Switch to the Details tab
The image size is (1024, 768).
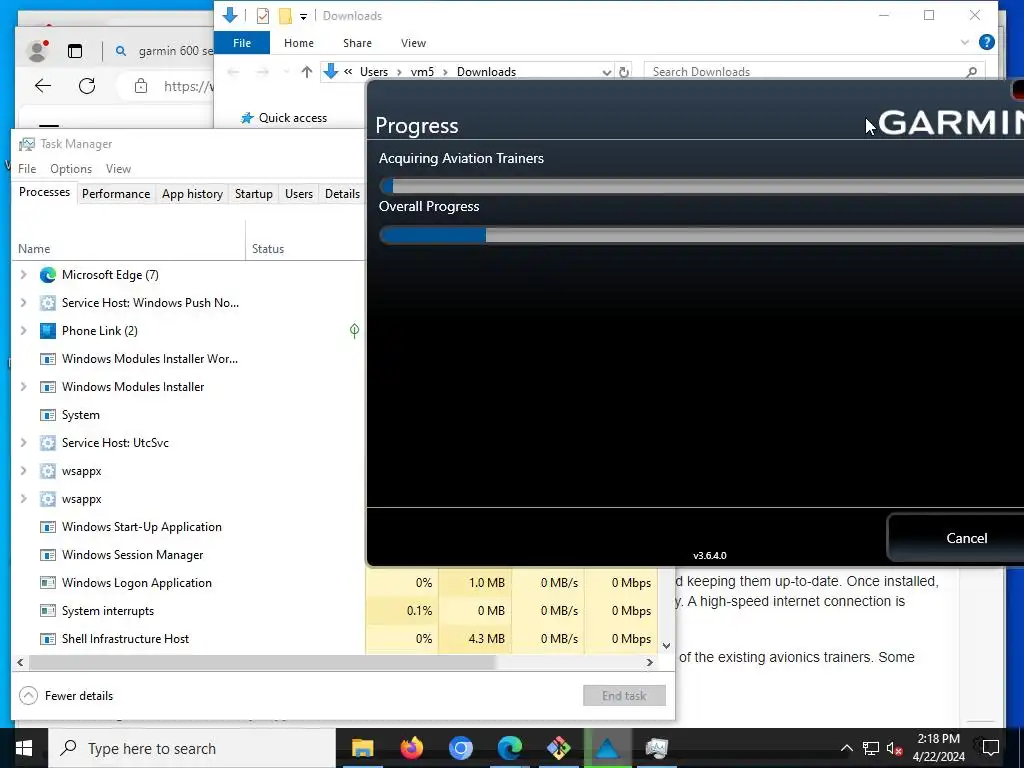pos(342,194)
